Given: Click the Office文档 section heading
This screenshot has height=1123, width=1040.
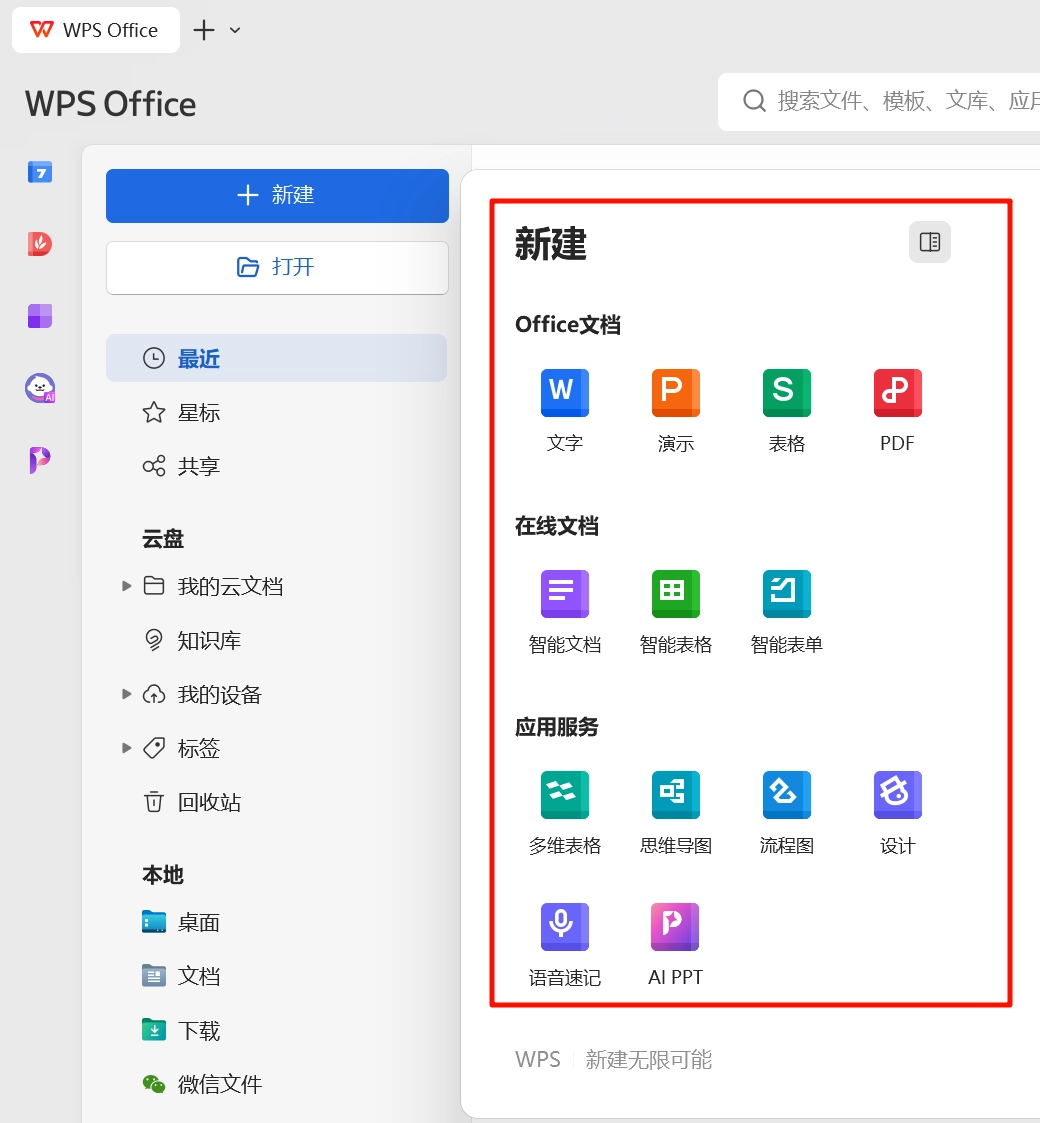Looking at the screenshot, I should [x=568, y=324].
